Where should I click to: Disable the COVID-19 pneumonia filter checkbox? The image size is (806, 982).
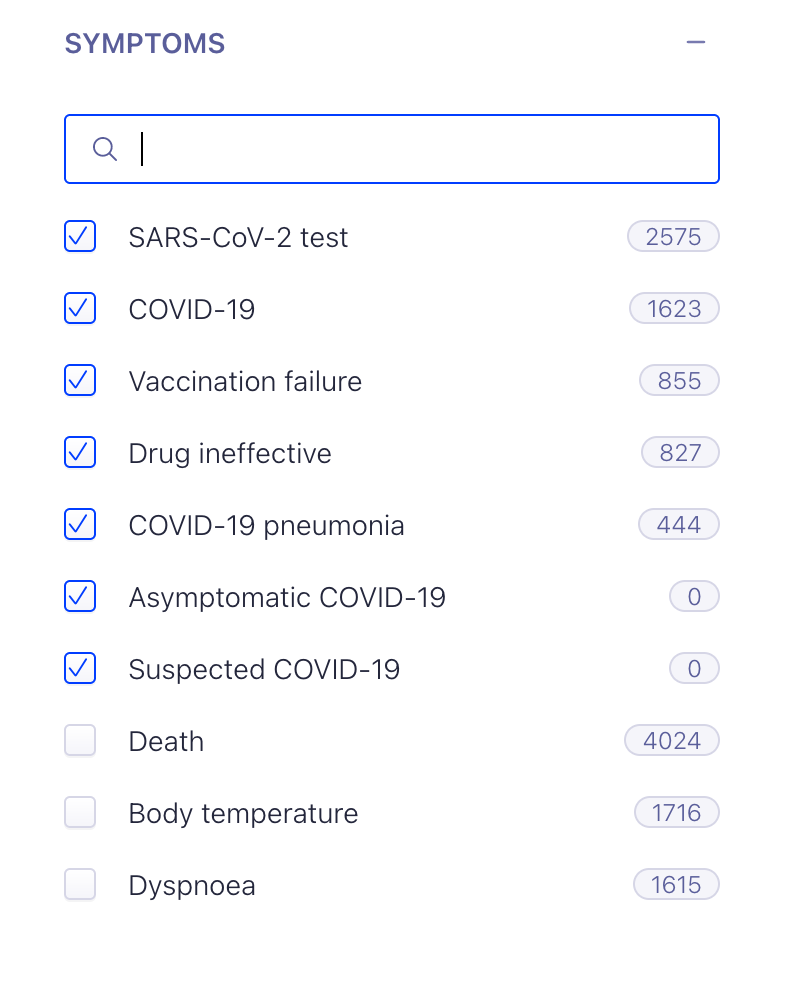[80, 524]
